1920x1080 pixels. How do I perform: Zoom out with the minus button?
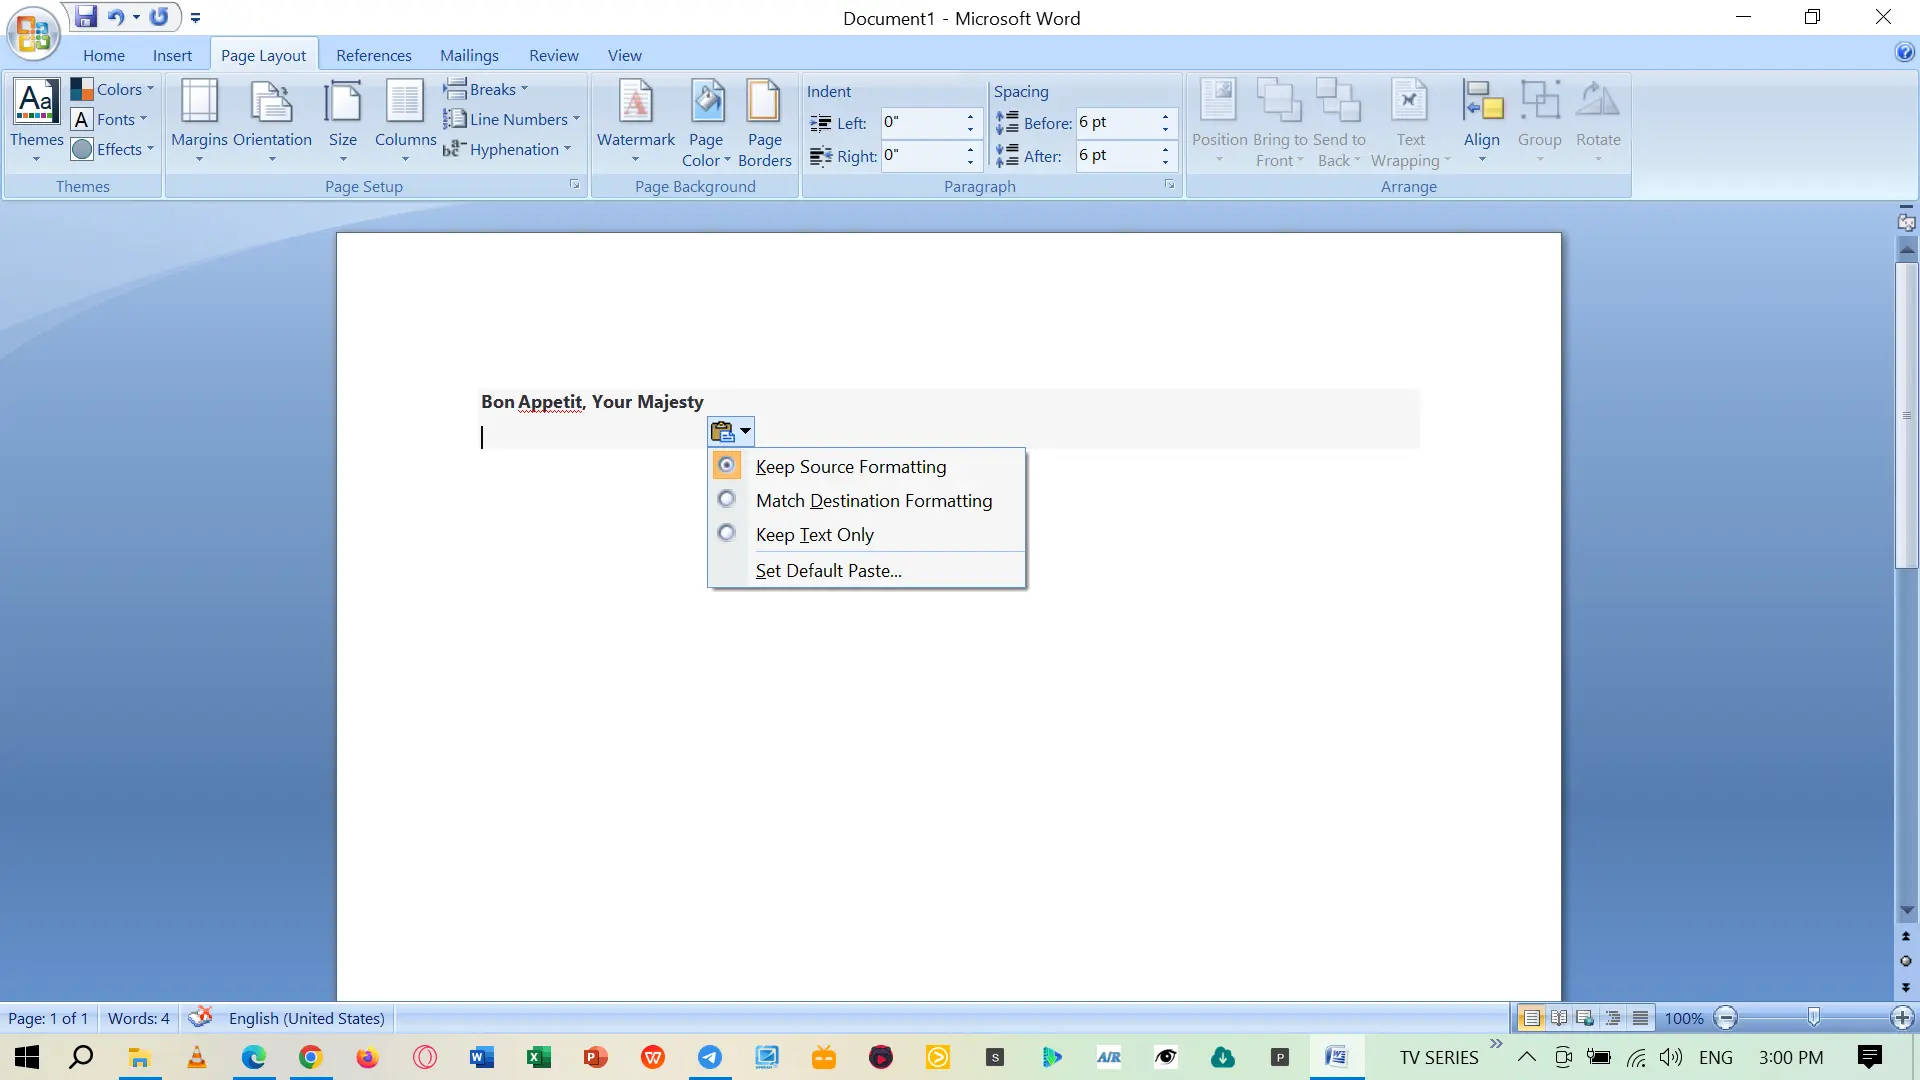tap(1726, 1018)
